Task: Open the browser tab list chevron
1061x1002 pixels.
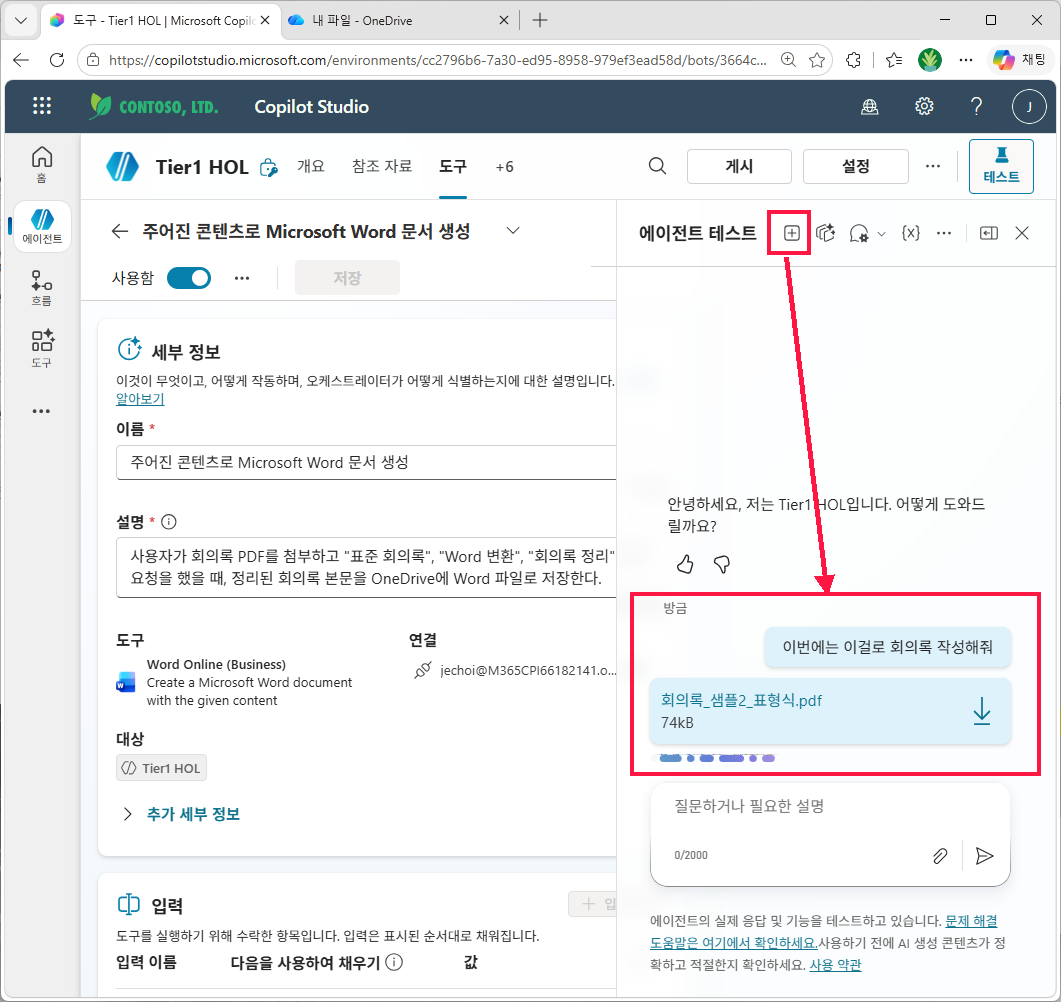Action: pos(21,20)
